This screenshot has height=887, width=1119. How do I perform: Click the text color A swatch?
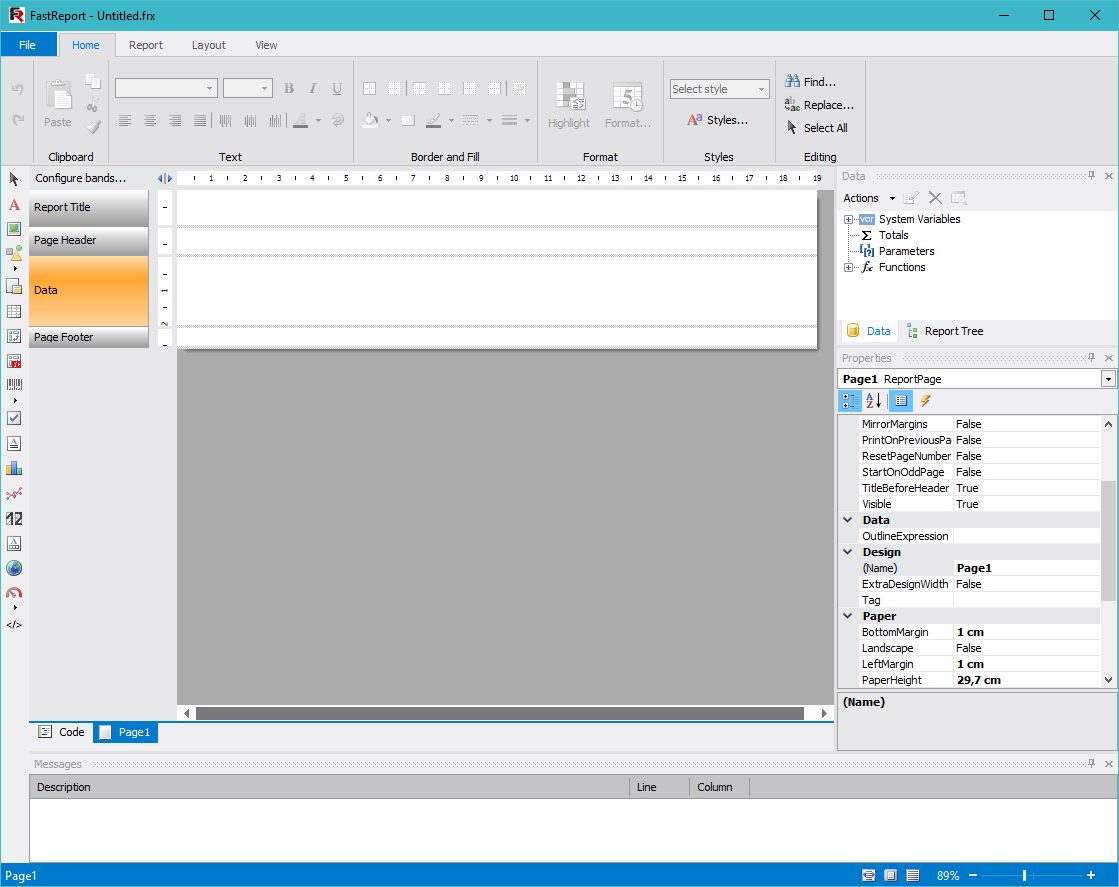[300, 120]
